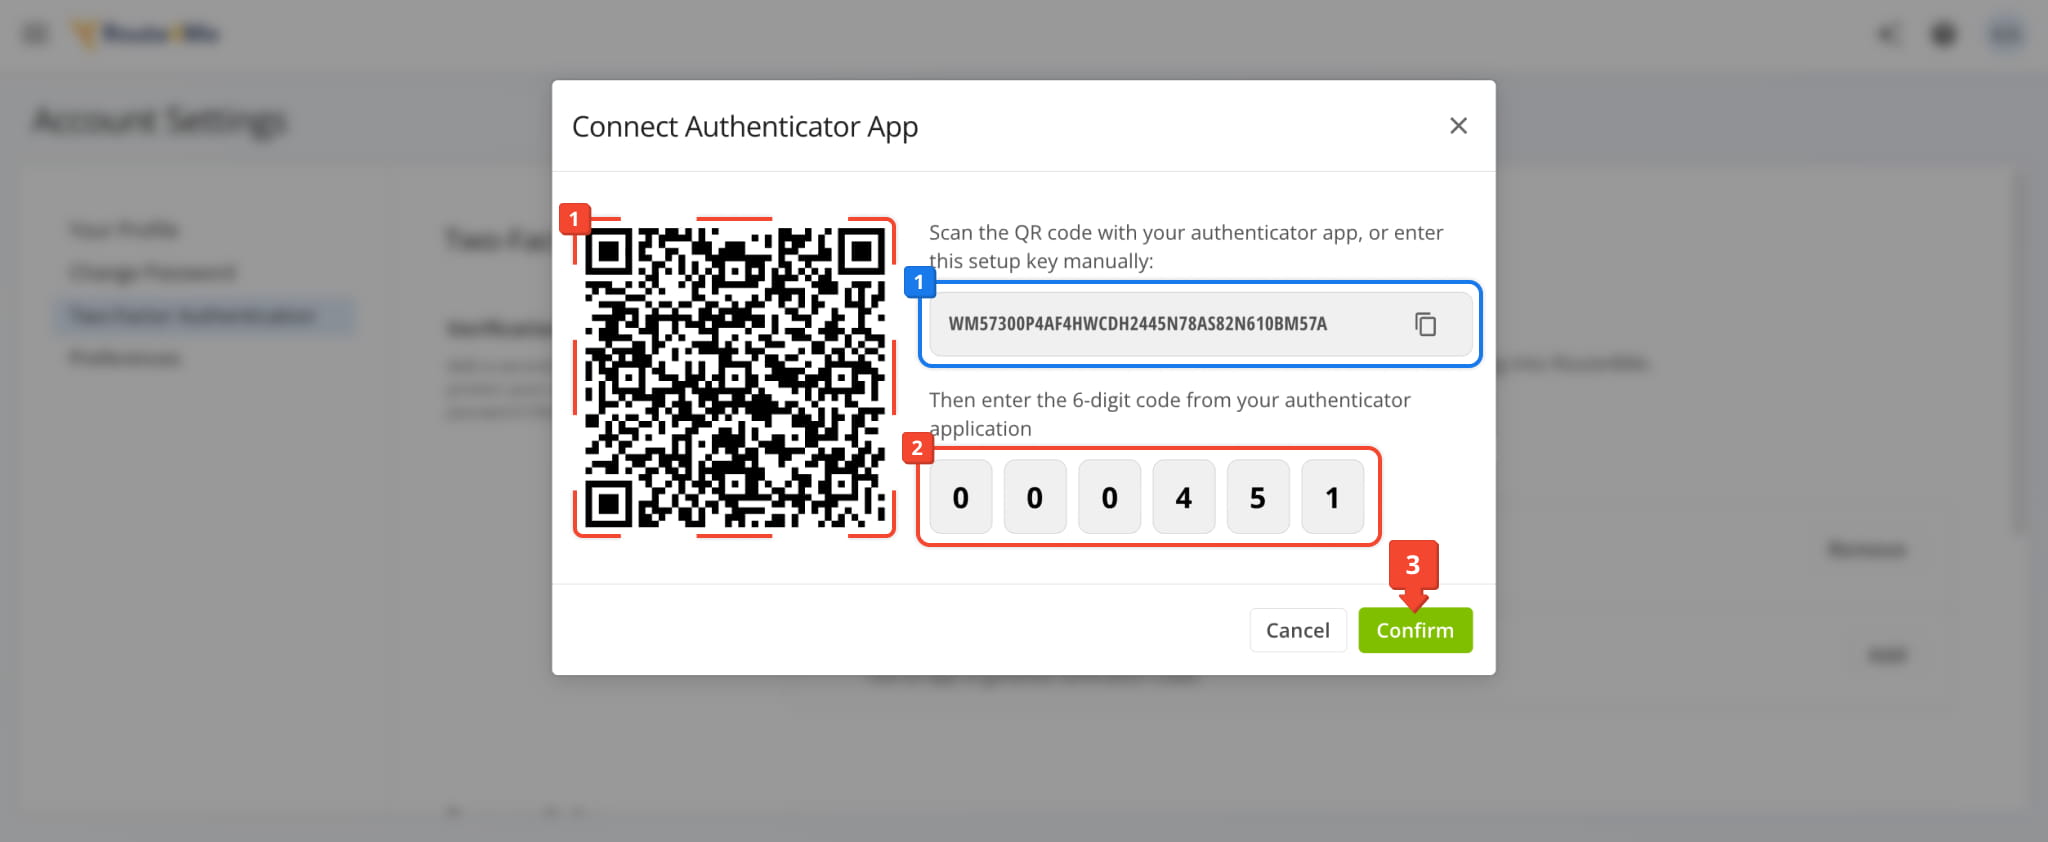The width and height of the screenshot is (2048, 842).
Task: Cancel the authenticator setup
Action: [x=1298, y=630]
